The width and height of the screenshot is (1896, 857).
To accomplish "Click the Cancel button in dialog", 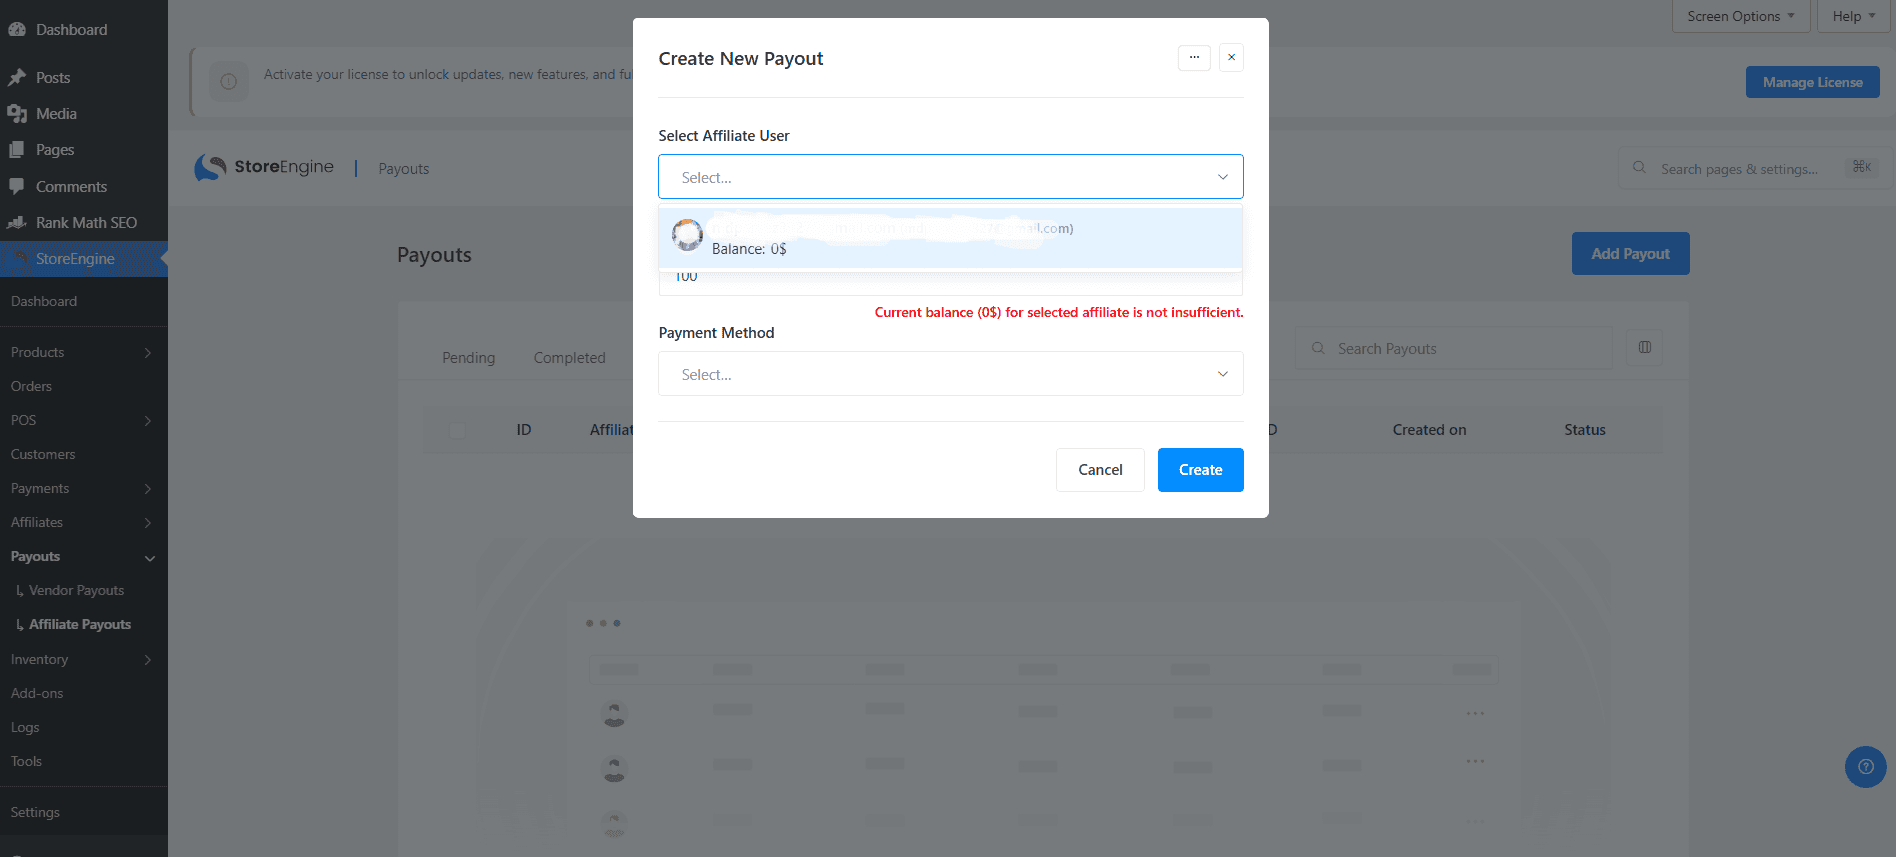I will tap(1100, 470).
